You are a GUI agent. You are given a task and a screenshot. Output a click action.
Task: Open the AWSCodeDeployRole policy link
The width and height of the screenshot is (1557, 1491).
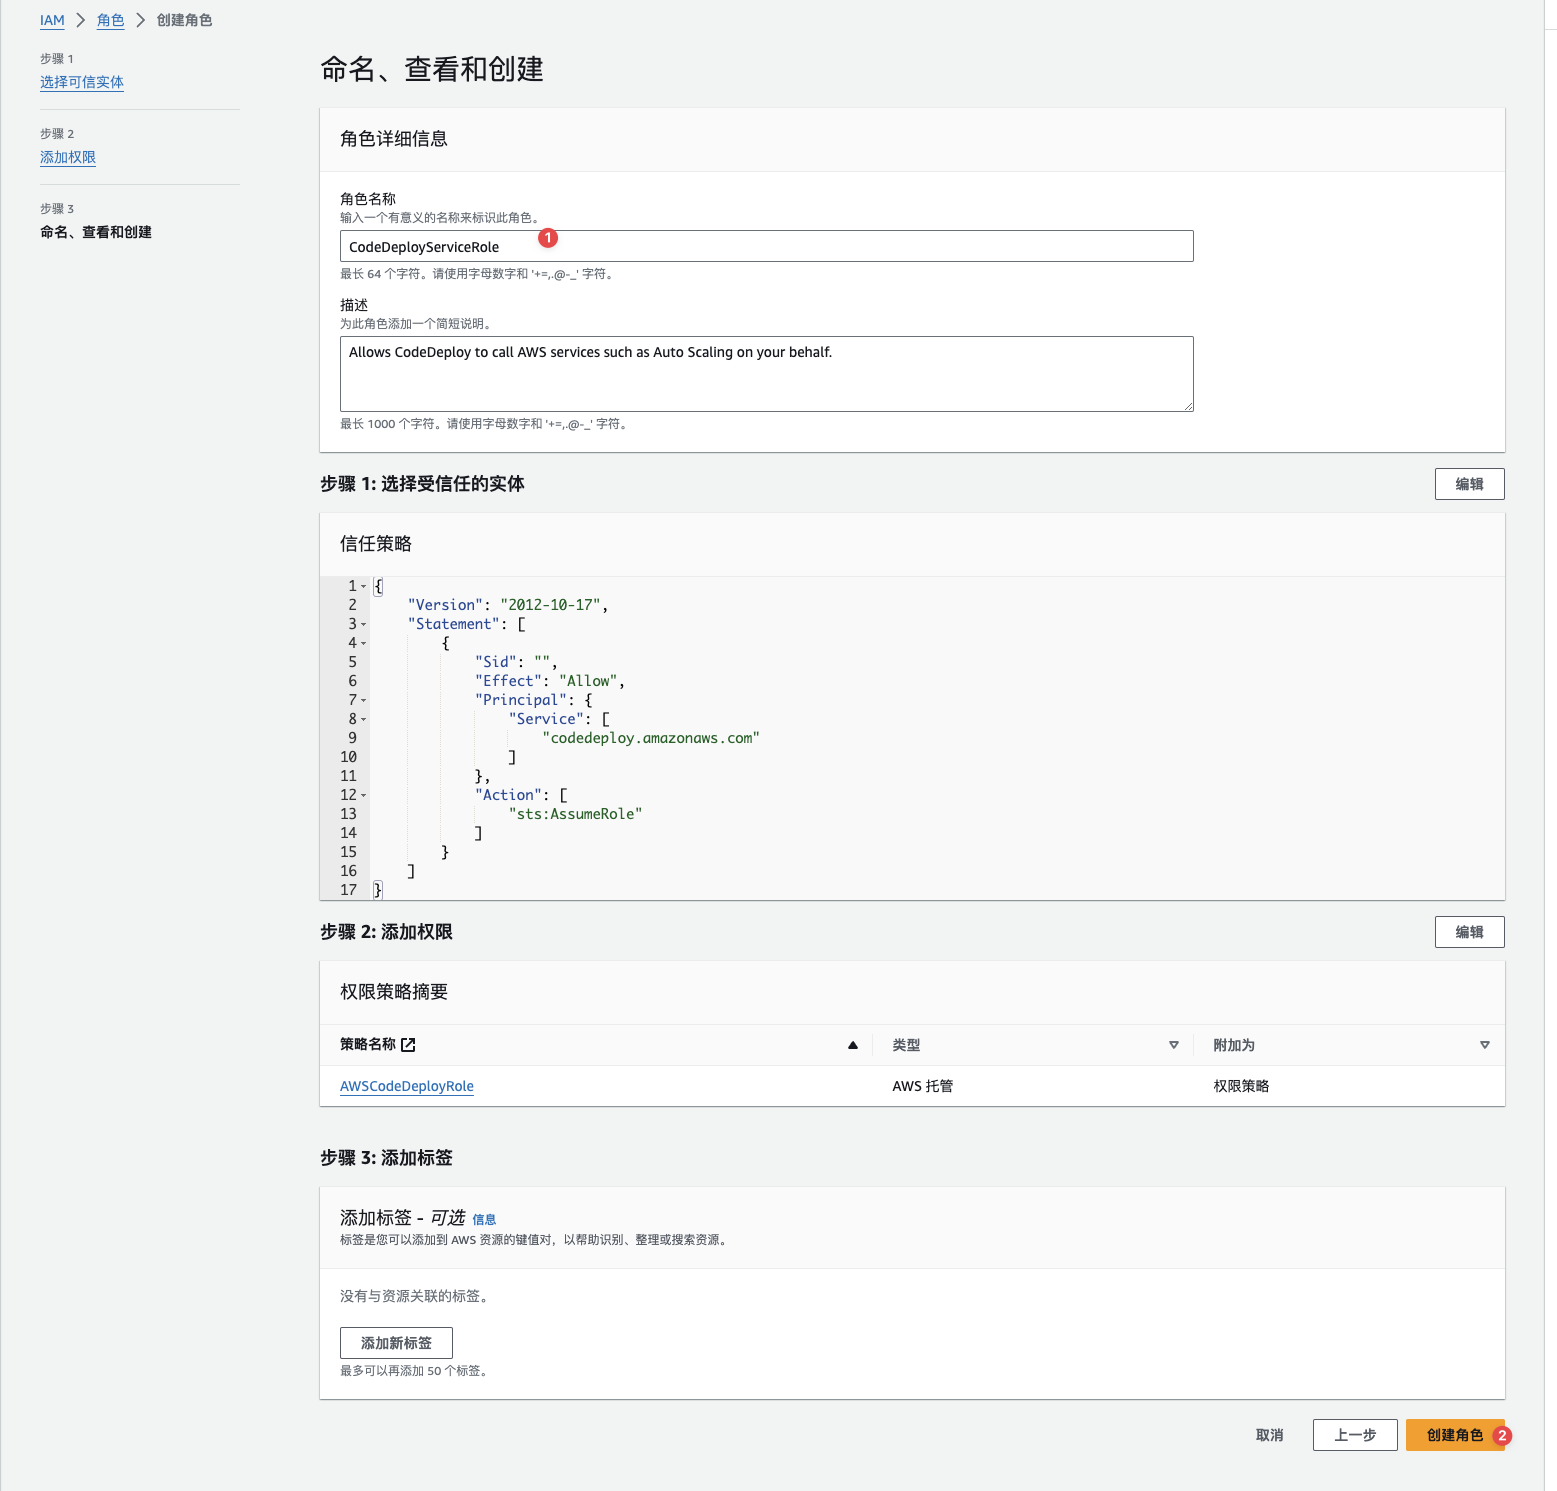[x=407, y=1086]
